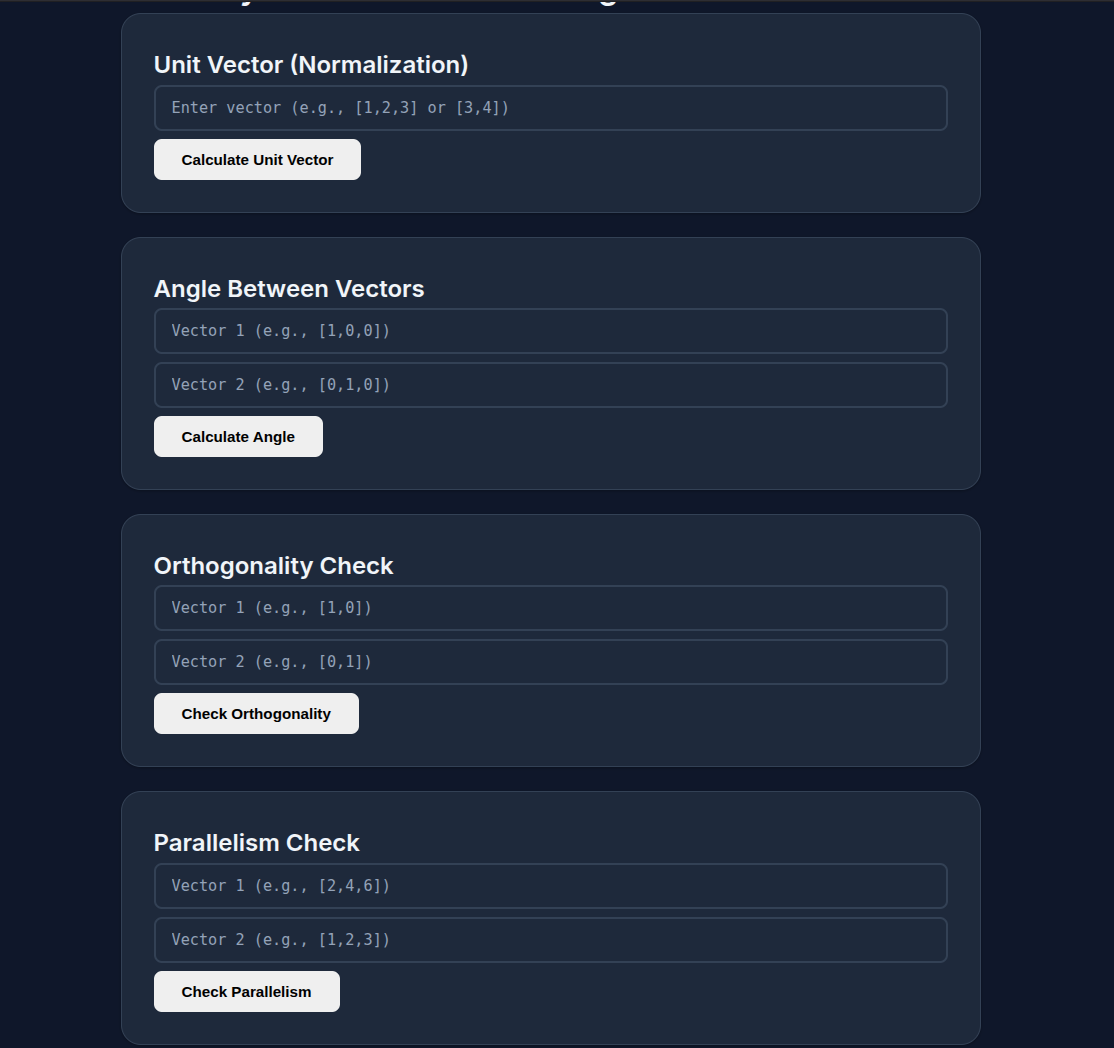1114x1048 pixels.
Task: Click the Orthogonality Check heading
Action: (273, 566)
